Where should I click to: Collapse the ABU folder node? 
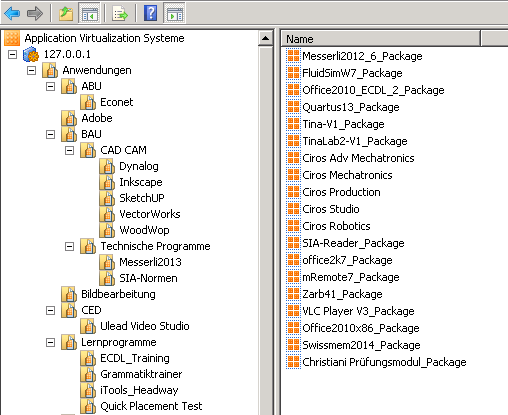tap(50, 86)
